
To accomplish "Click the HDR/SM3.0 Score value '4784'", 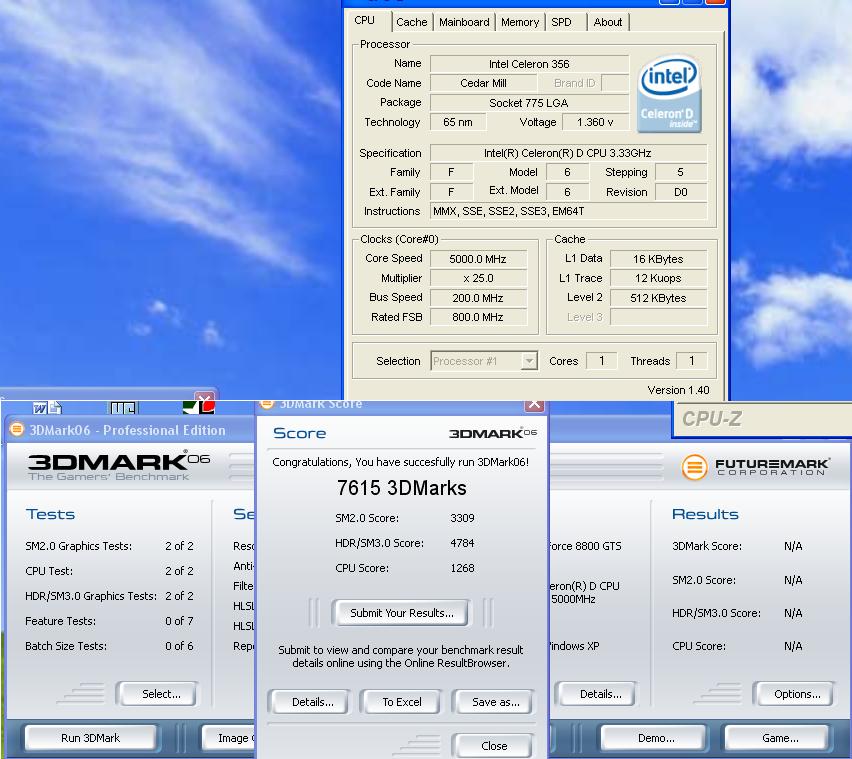I will 462,543.
